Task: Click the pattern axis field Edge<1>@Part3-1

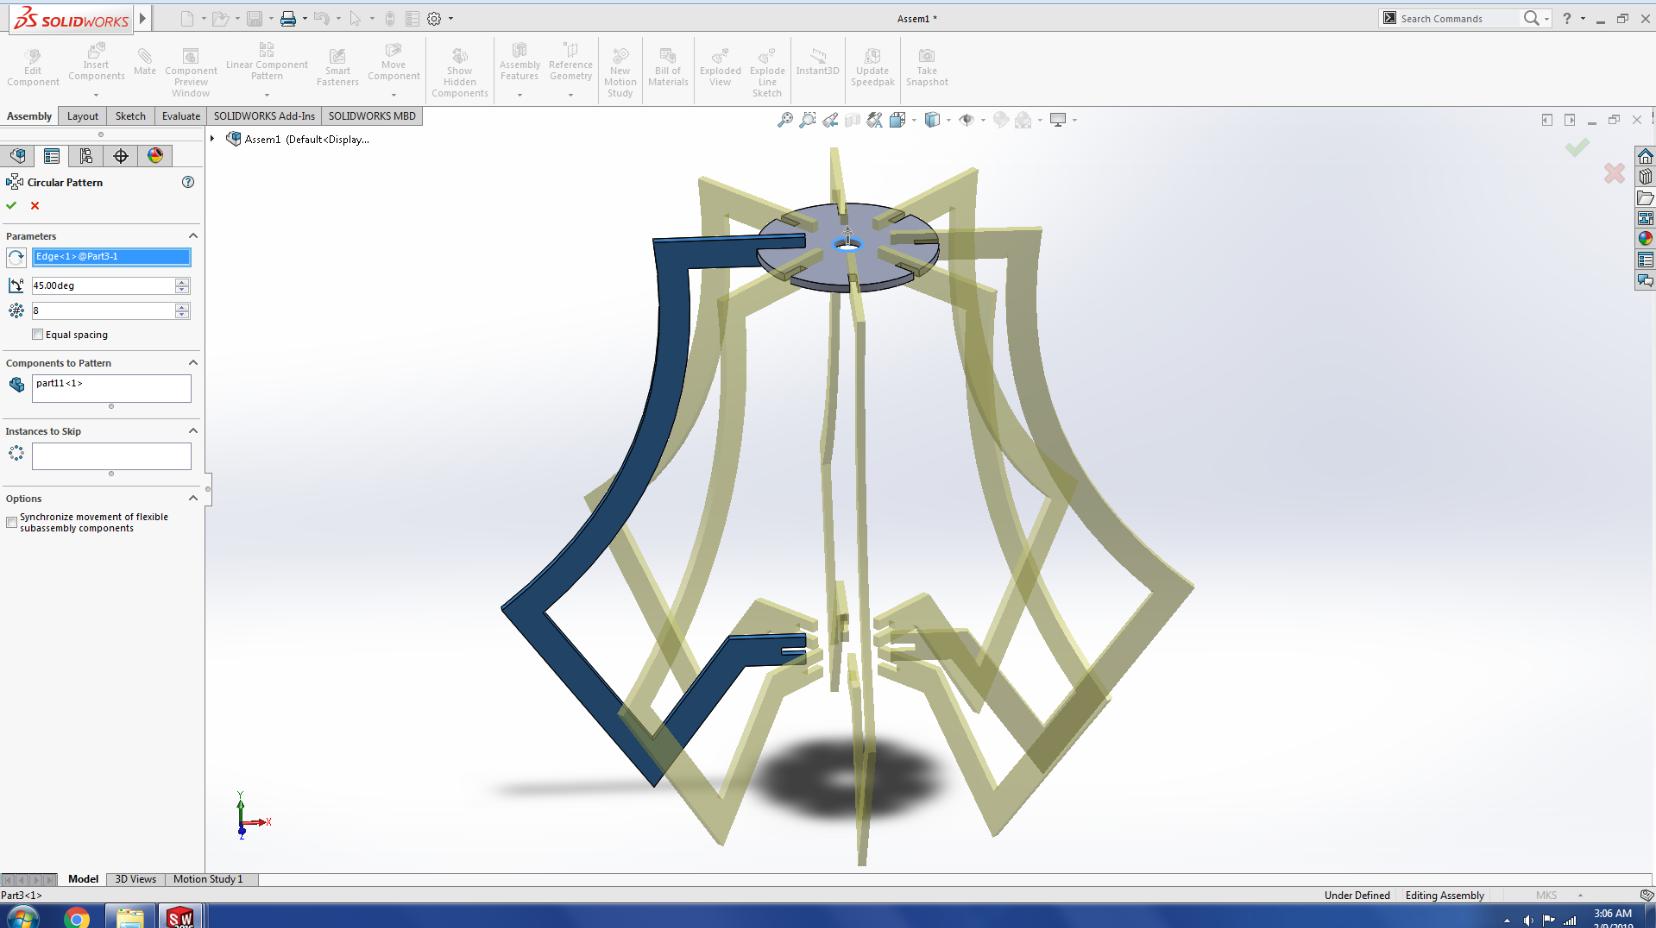Action: (x=111, y=257)
